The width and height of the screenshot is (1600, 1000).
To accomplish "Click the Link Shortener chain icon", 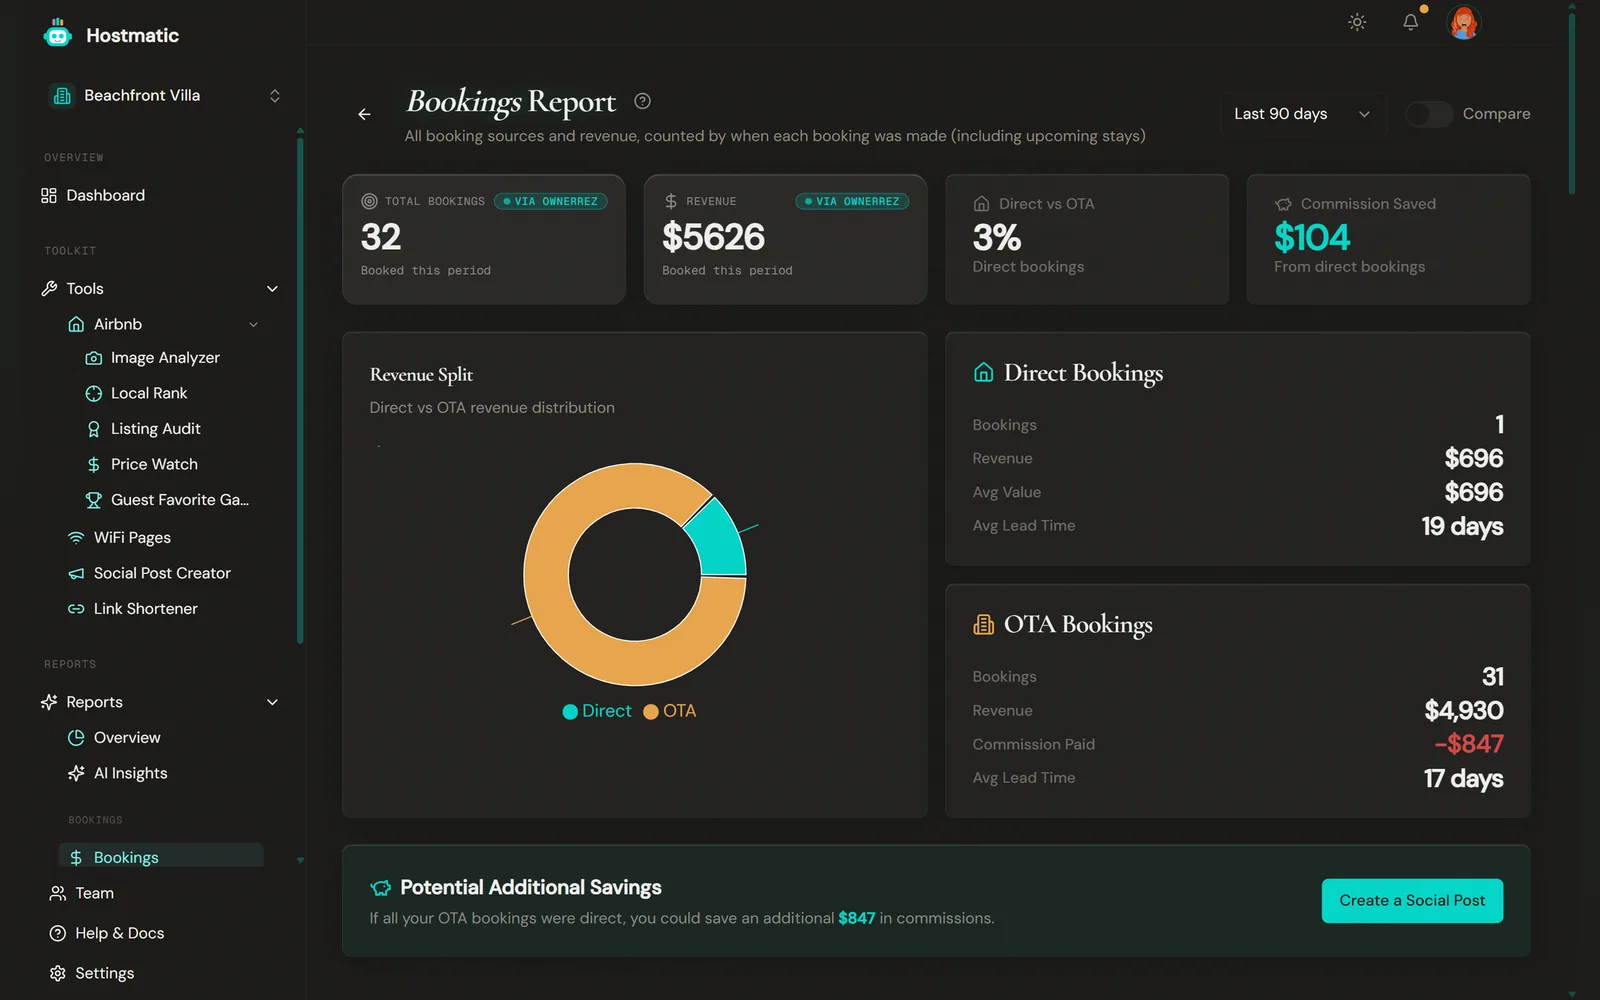I will click(x=76, y=609).
